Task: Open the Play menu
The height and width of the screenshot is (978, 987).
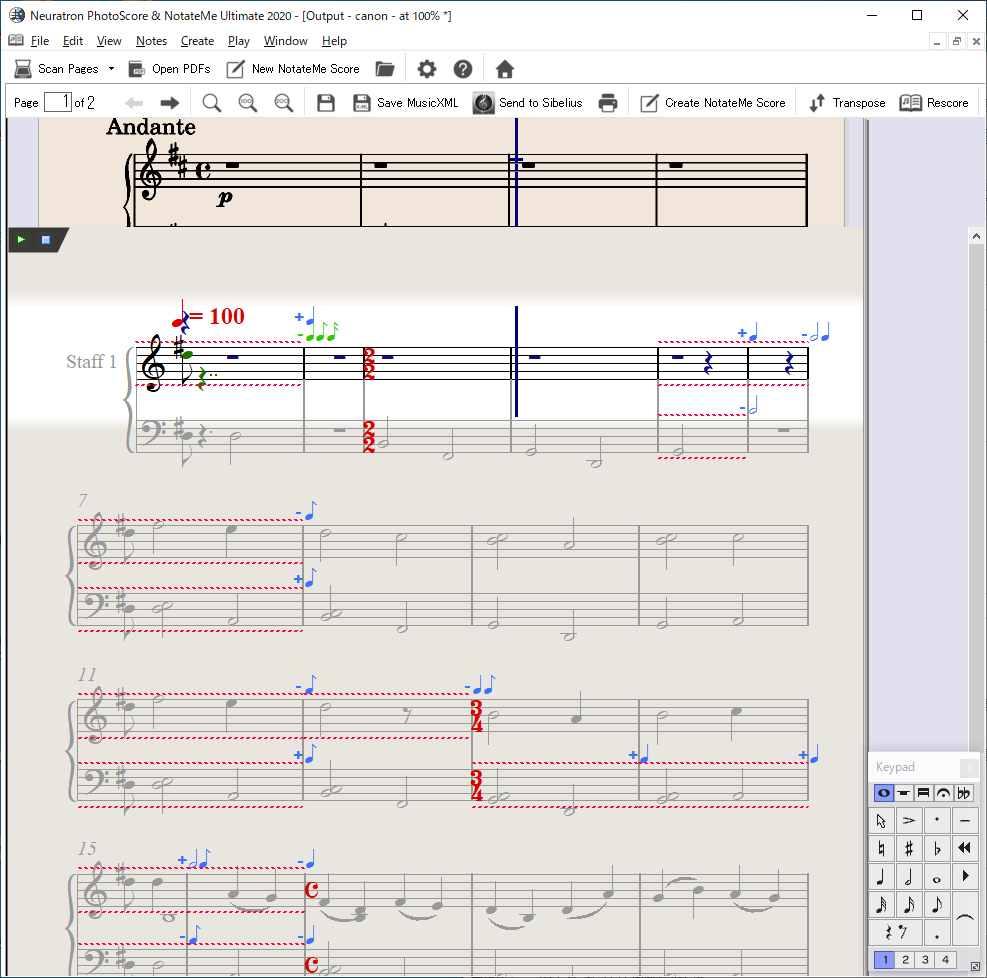Action: click(238, 41)
